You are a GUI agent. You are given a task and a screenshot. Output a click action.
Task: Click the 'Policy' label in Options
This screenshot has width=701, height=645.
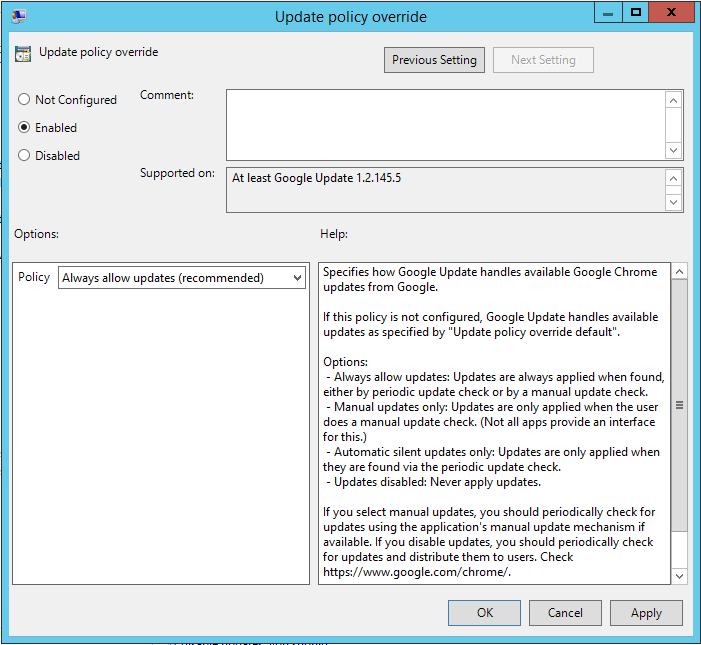[x=34, y=277]
